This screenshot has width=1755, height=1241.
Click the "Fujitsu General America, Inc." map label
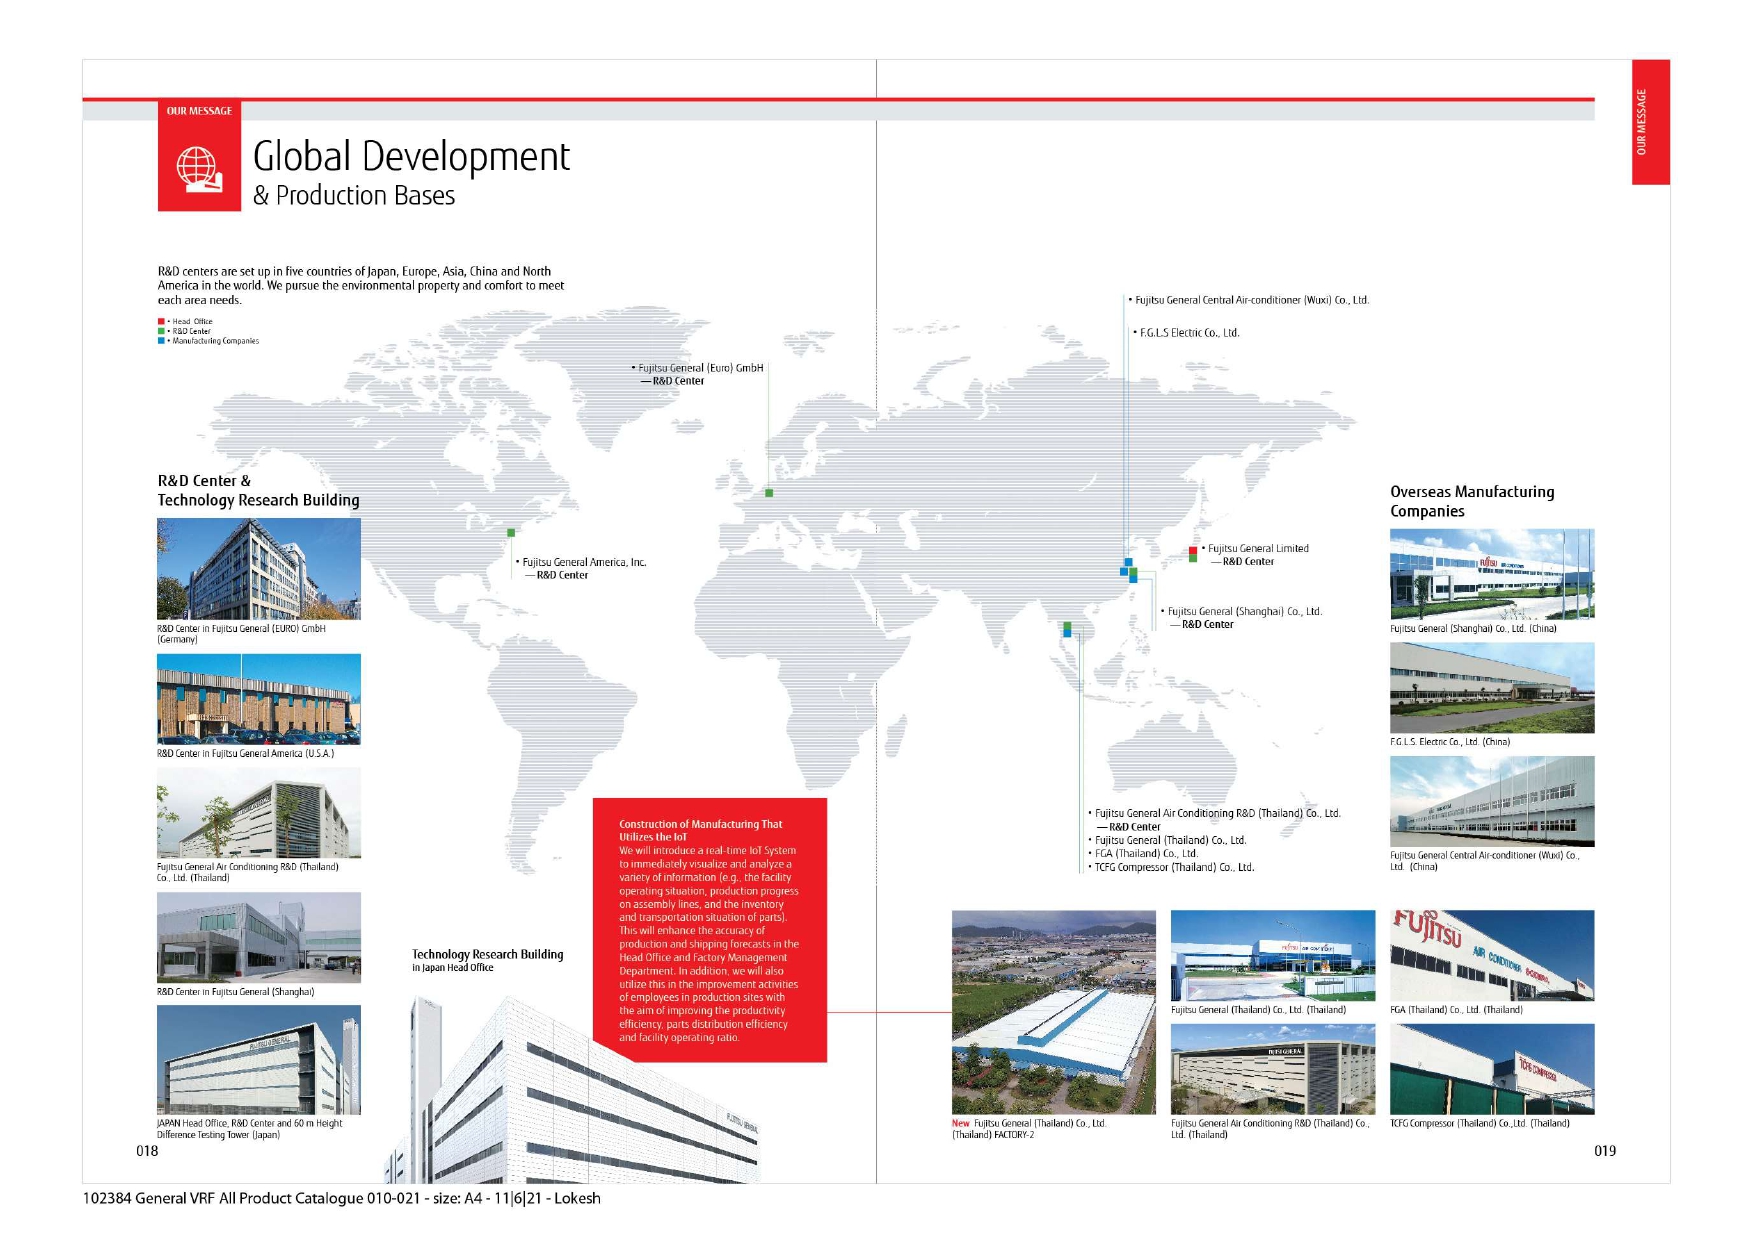tap(584, 562)
